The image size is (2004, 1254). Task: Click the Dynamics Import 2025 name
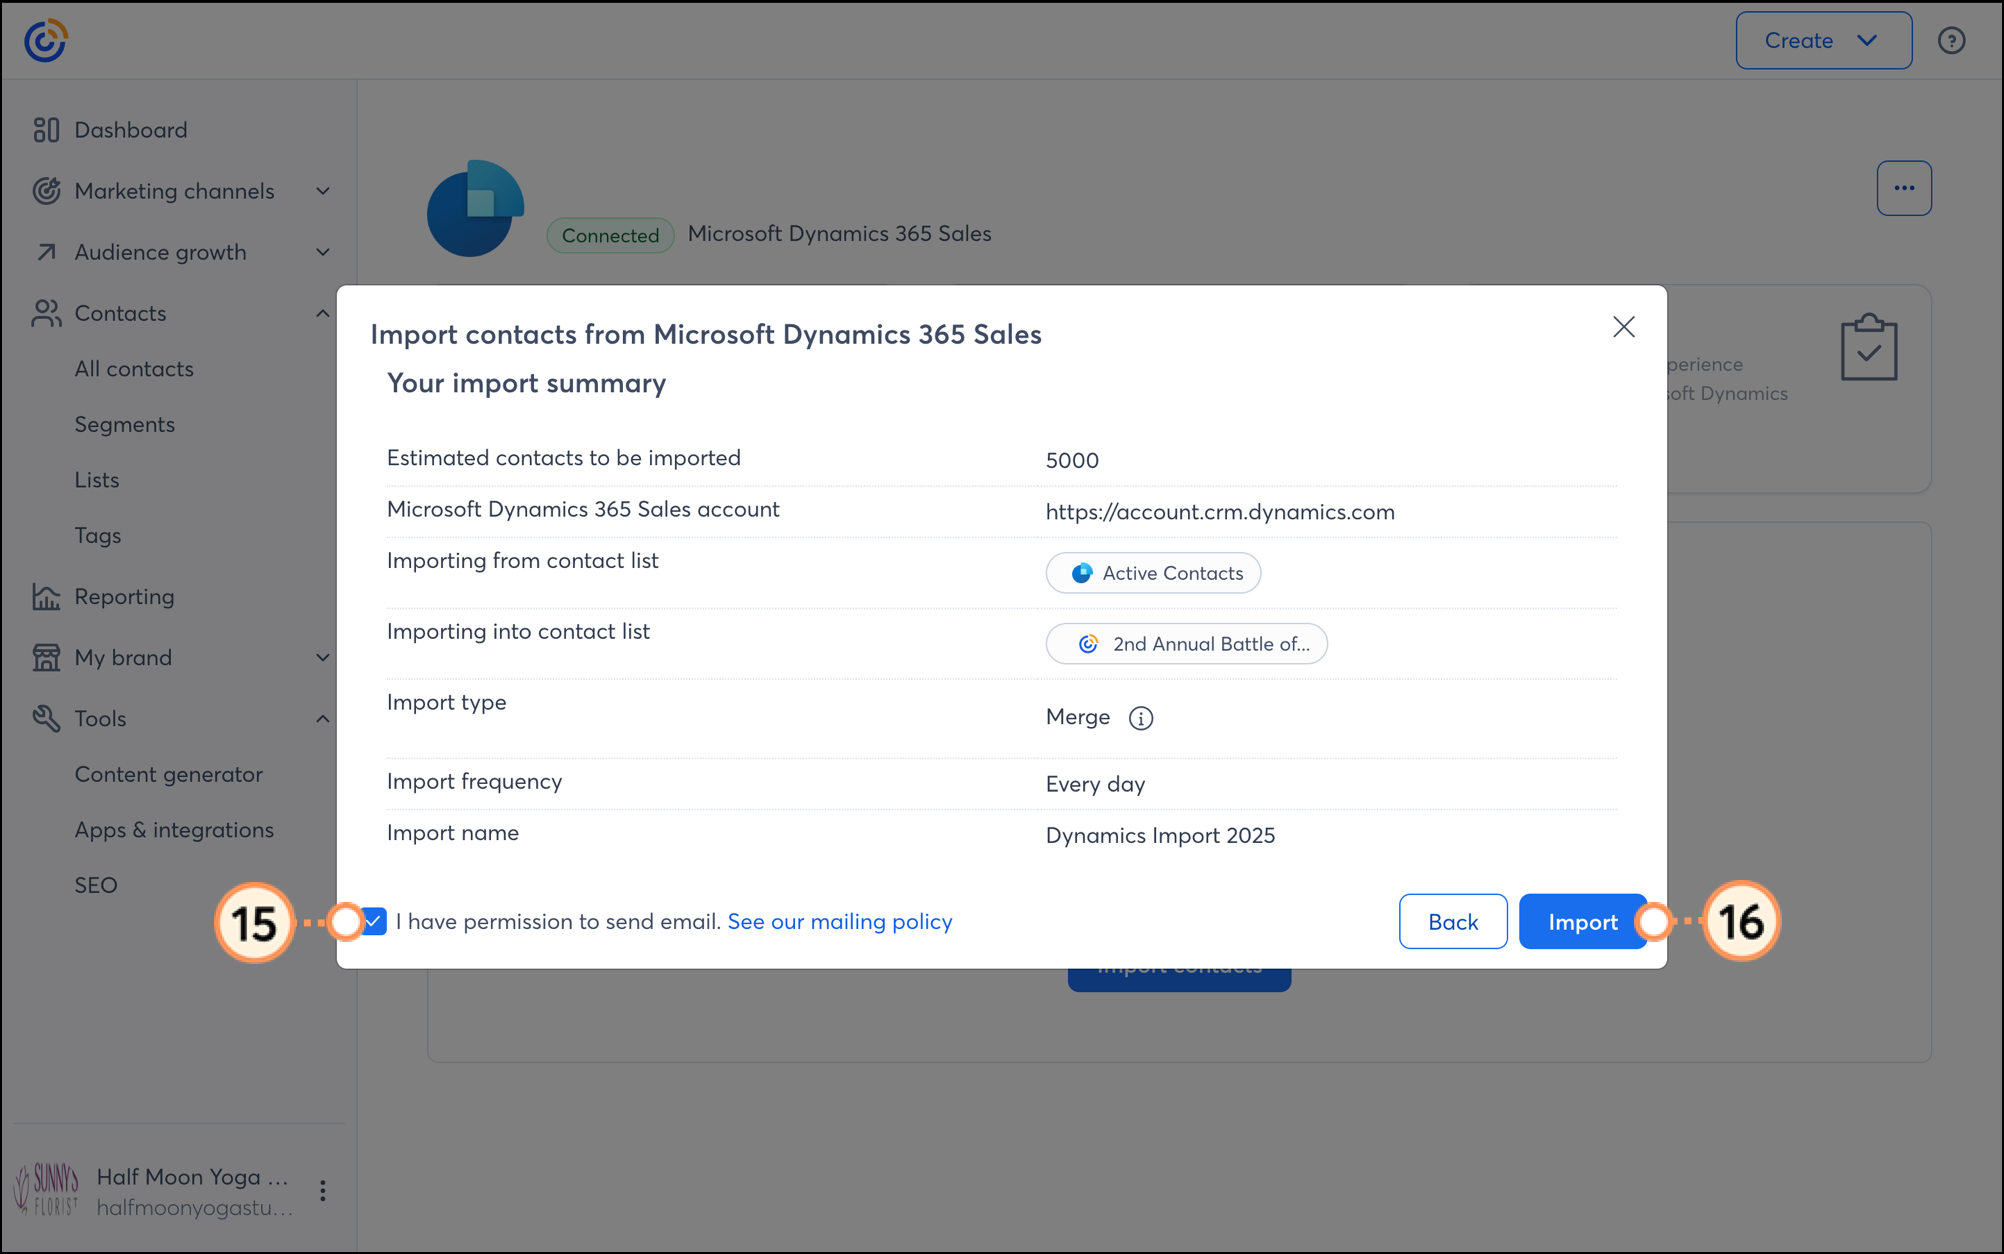pyautogui.click(x=1160, y=836)
